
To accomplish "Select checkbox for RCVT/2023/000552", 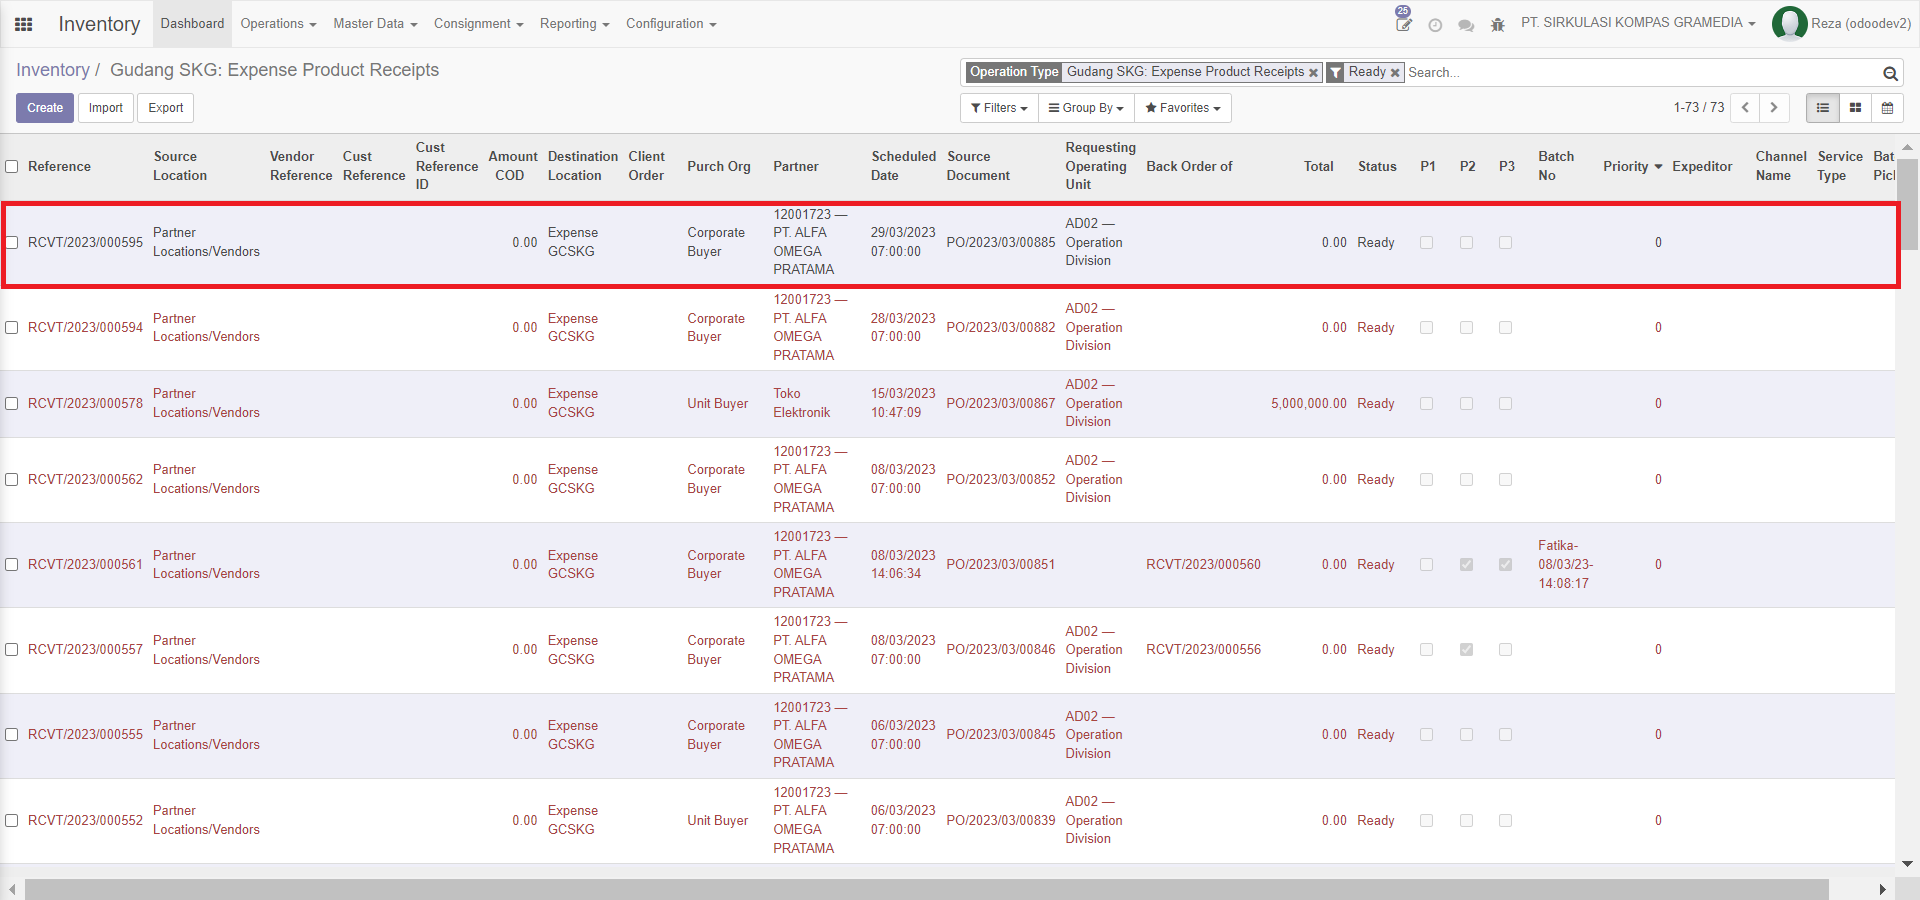I will tap(12, 821).
